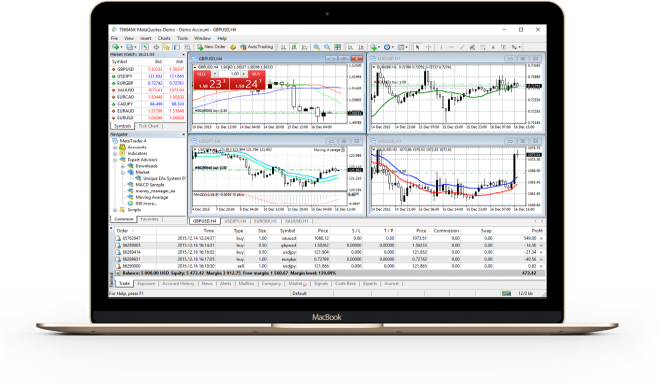Select the standard Cursor tool
This screenshot has width=660, height=384.
[418, 47]
